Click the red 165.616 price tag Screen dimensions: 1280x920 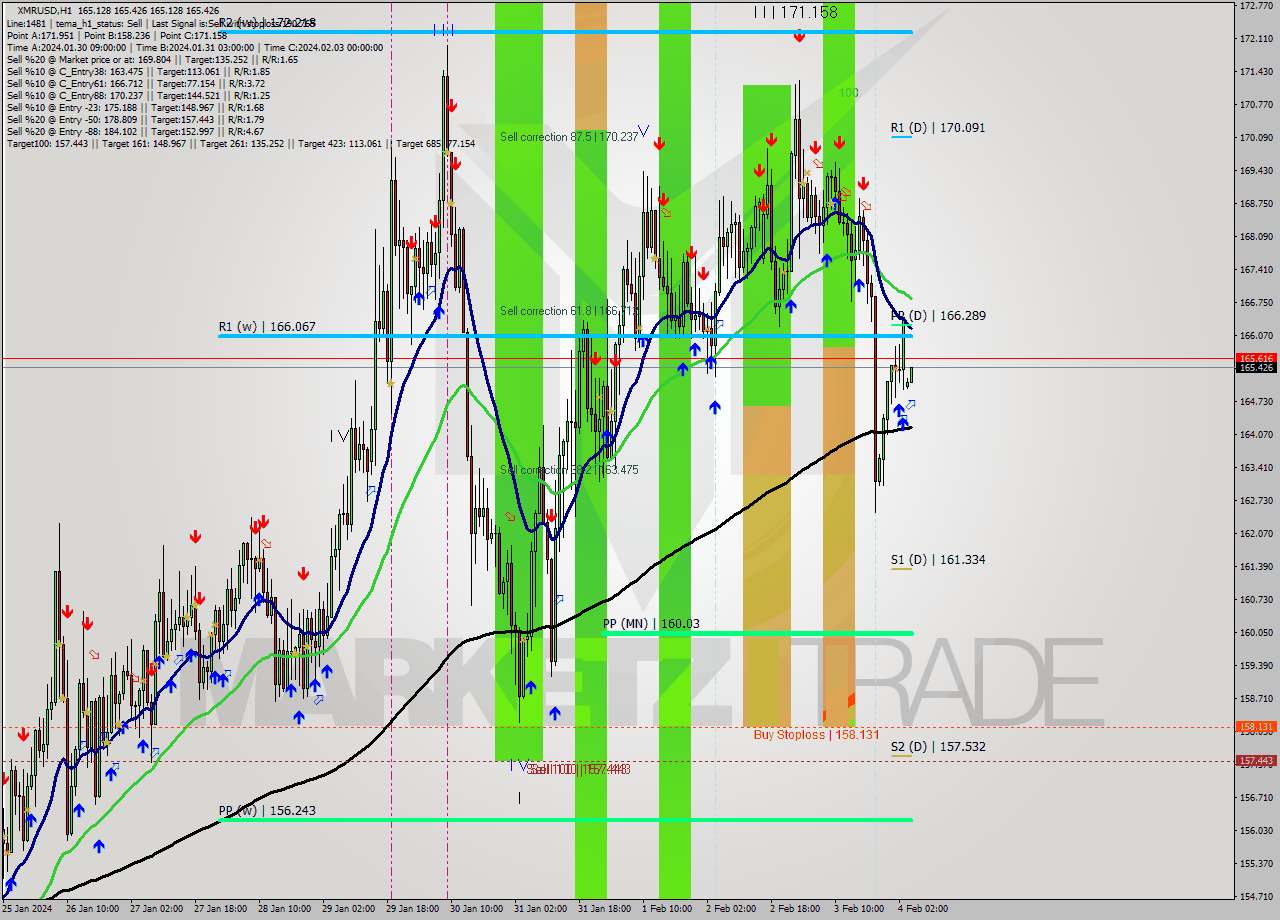(x=1256, y=358)
